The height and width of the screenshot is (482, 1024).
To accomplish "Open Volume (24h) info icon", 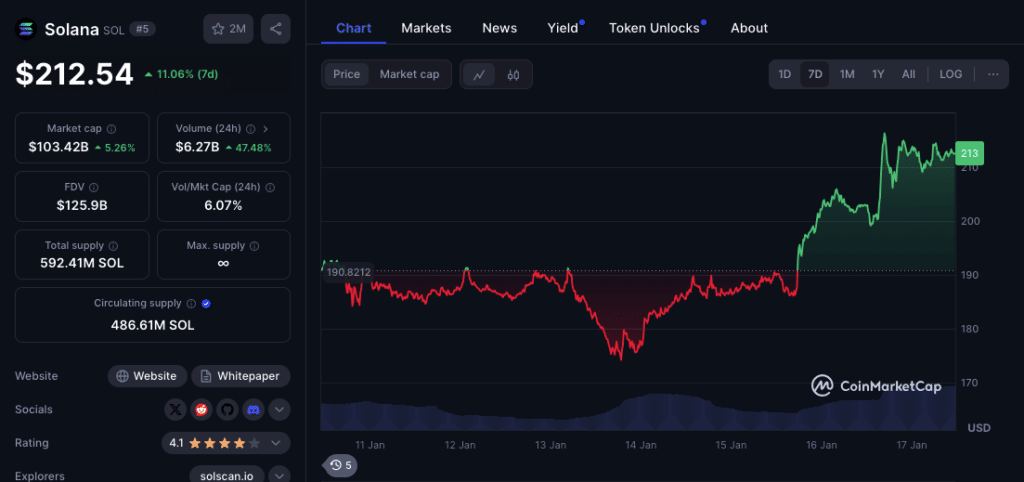I will (250, 129).
